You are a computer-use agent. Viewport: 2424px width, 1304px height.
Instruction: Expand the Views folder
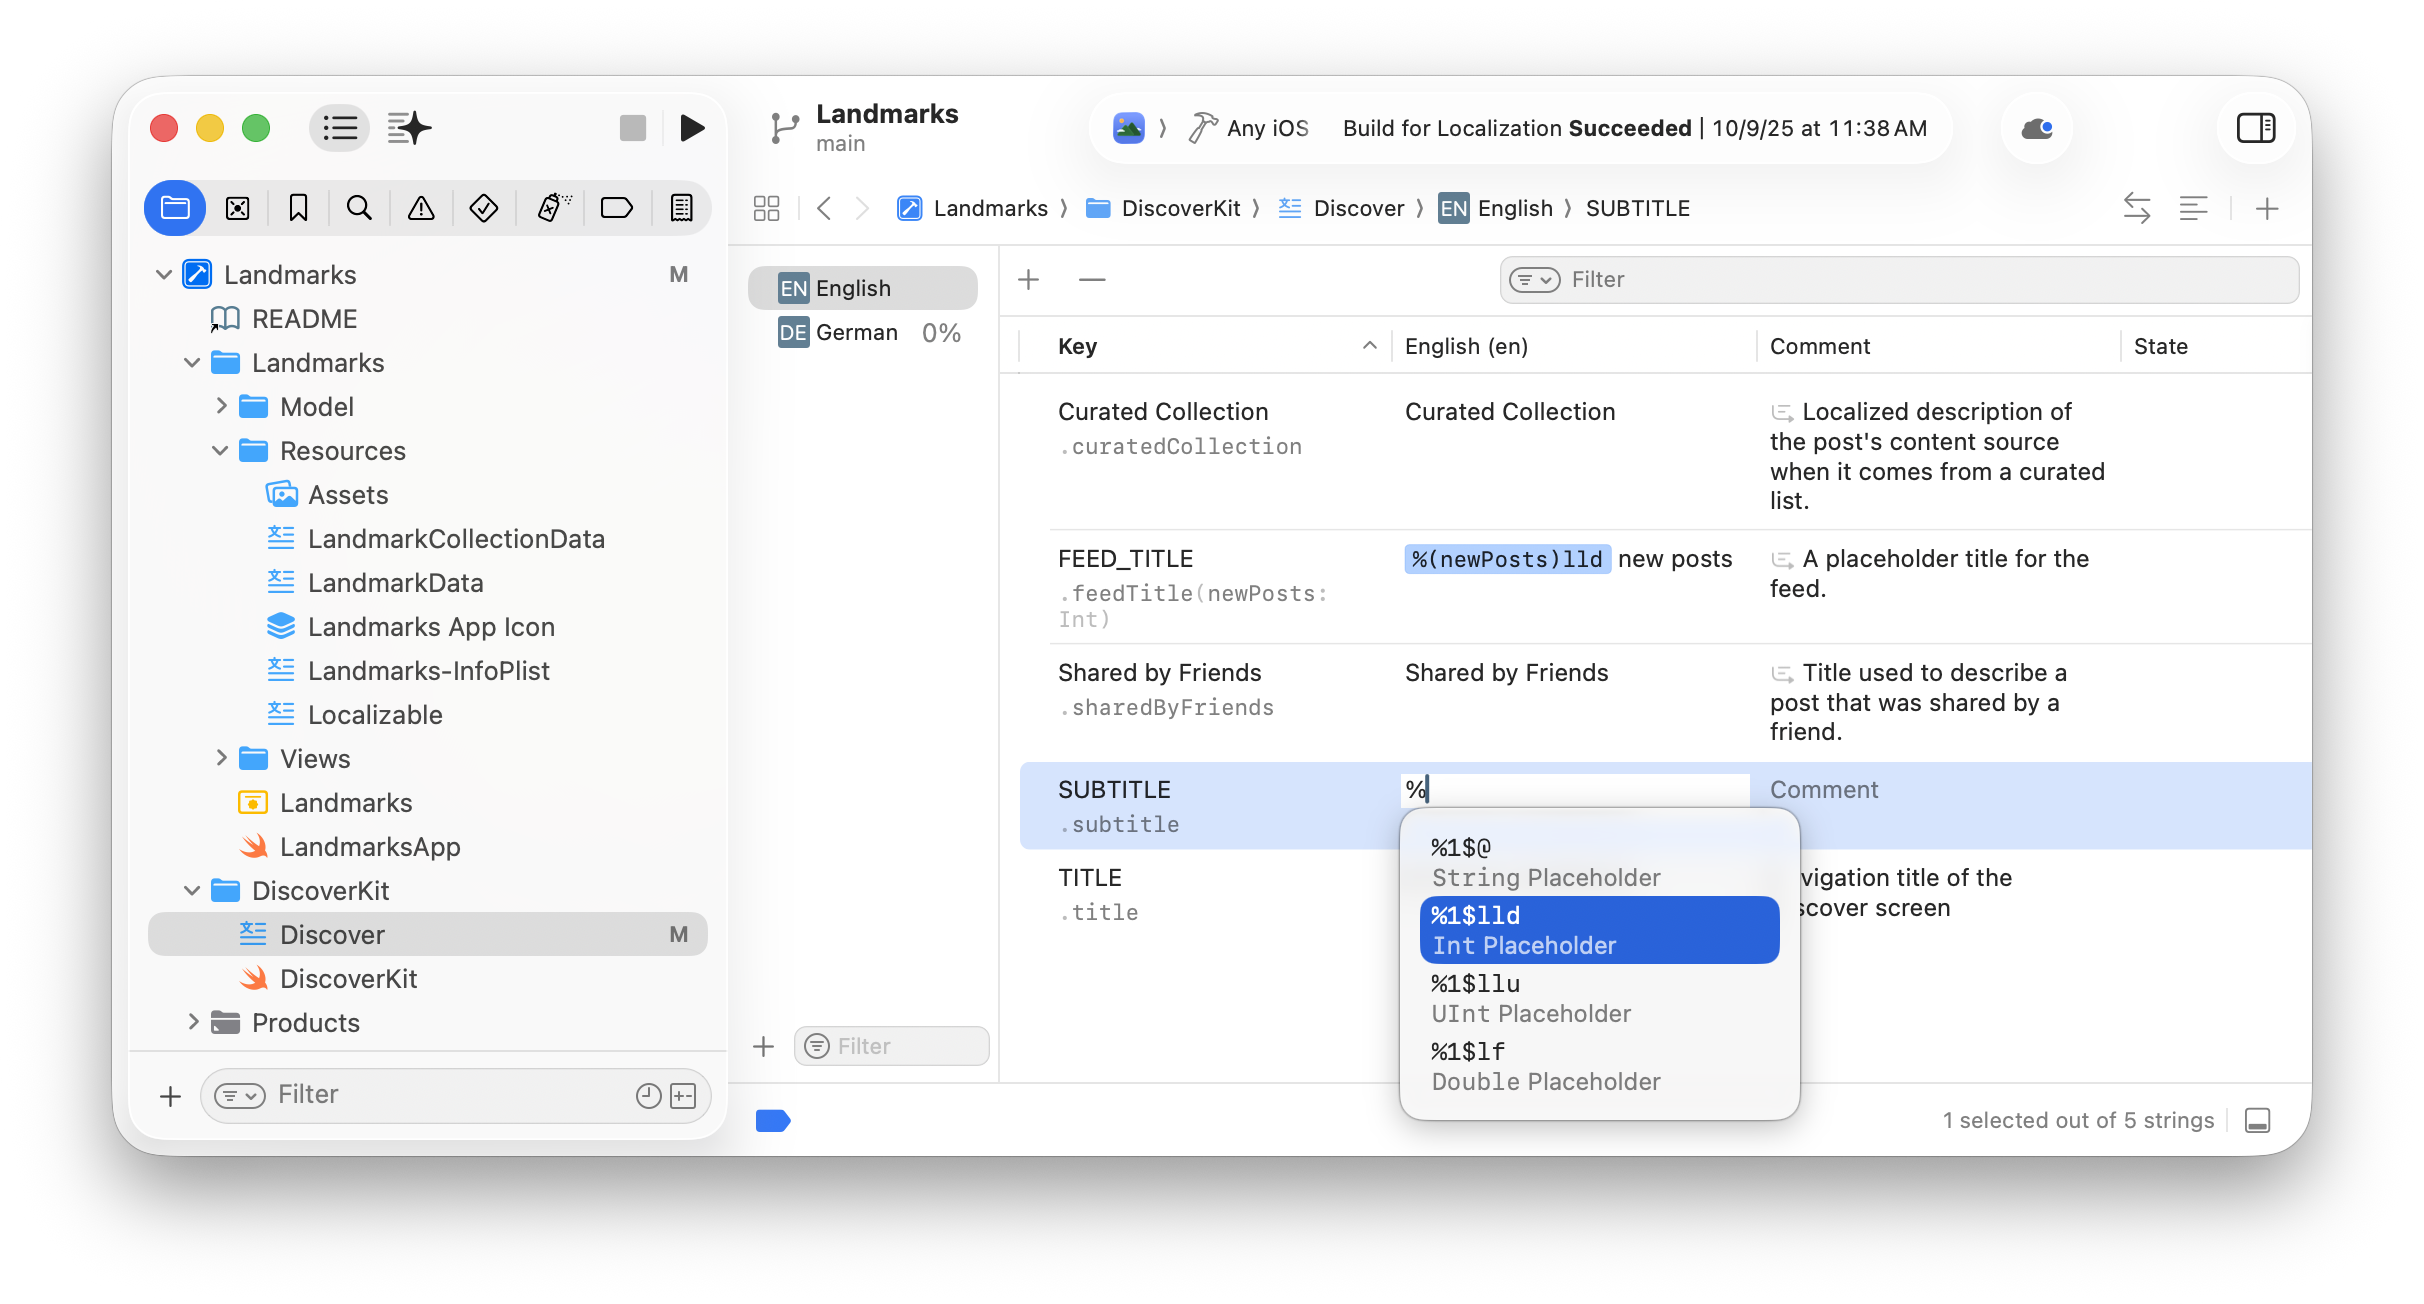[x=221, y=758]
